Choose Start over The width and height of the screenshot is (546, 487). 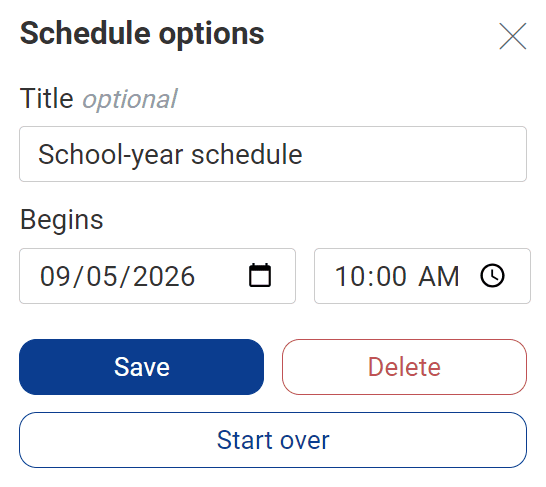(273, 440)
